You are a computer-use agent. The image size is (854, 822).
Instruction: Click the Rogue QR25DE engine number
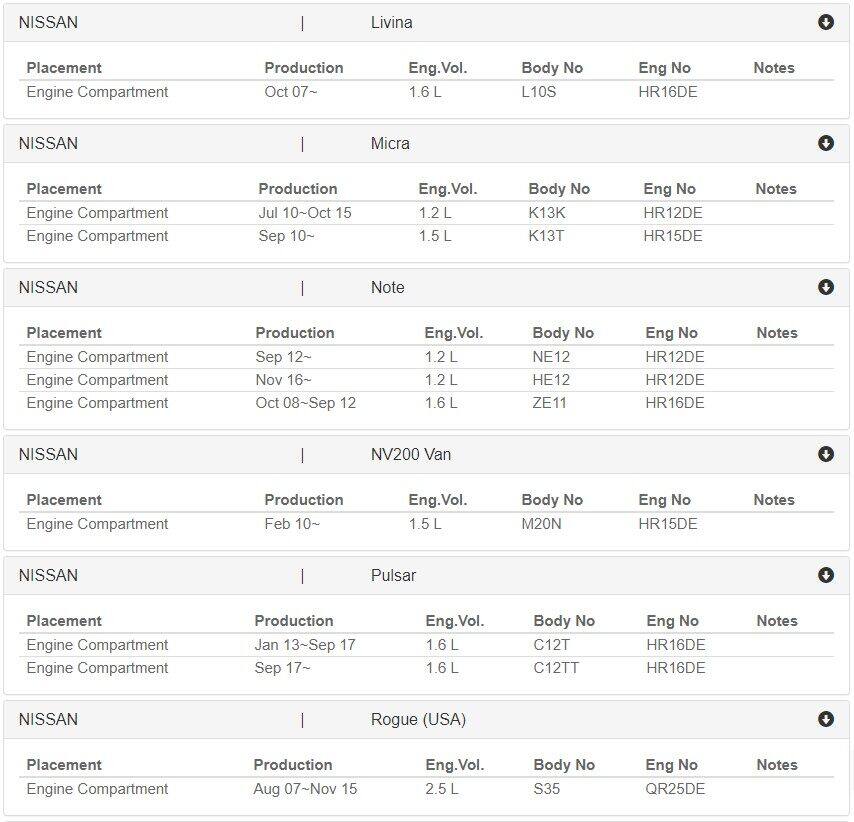[675, 789]
